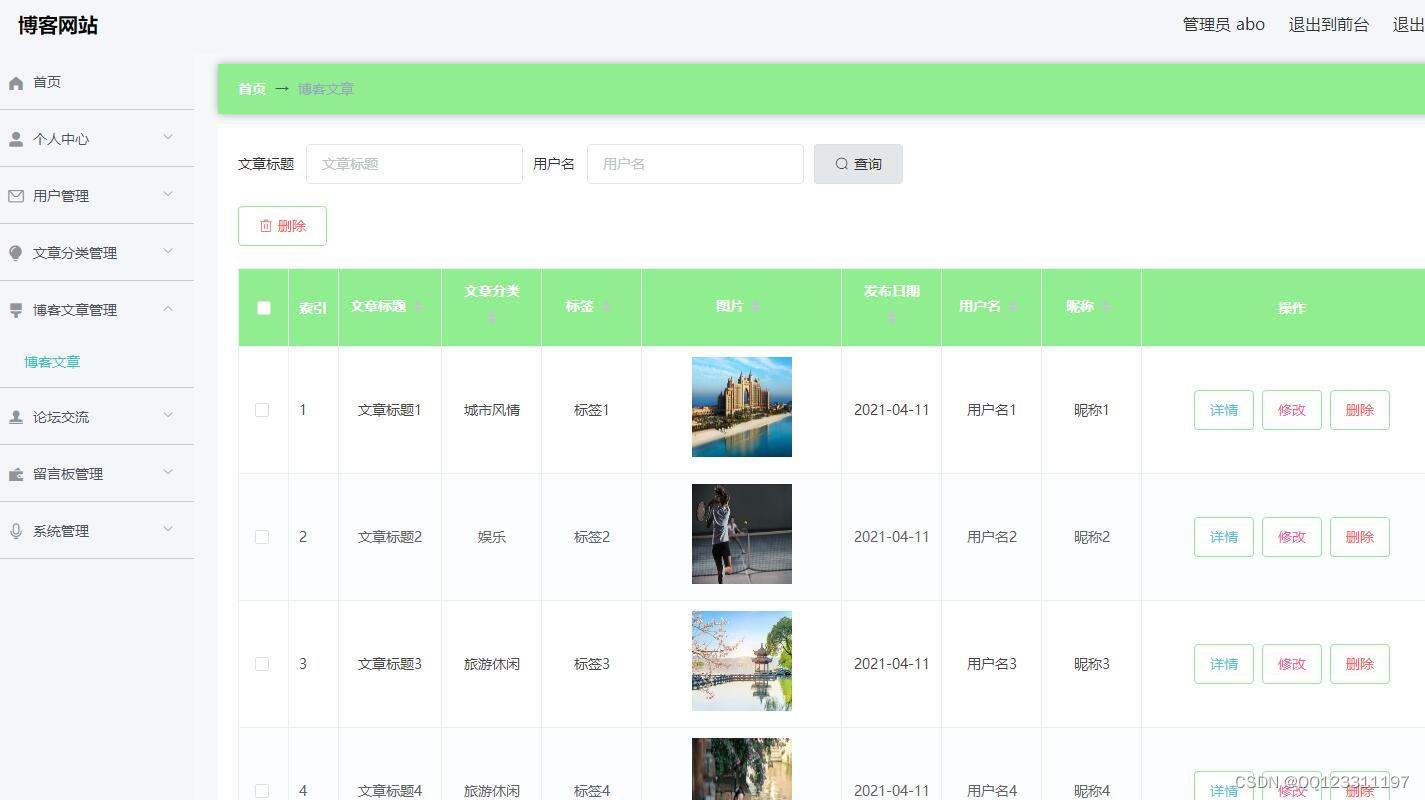Click 修改 for 文章标题3
Screen dimensions: 1425x800
1292,664
